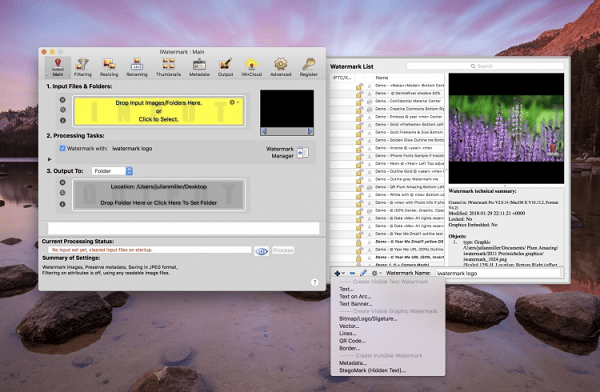The image size is (600, 392).
Task: Choose Vector... menu item
Action: pyautogui.click(x=349, y=326)
